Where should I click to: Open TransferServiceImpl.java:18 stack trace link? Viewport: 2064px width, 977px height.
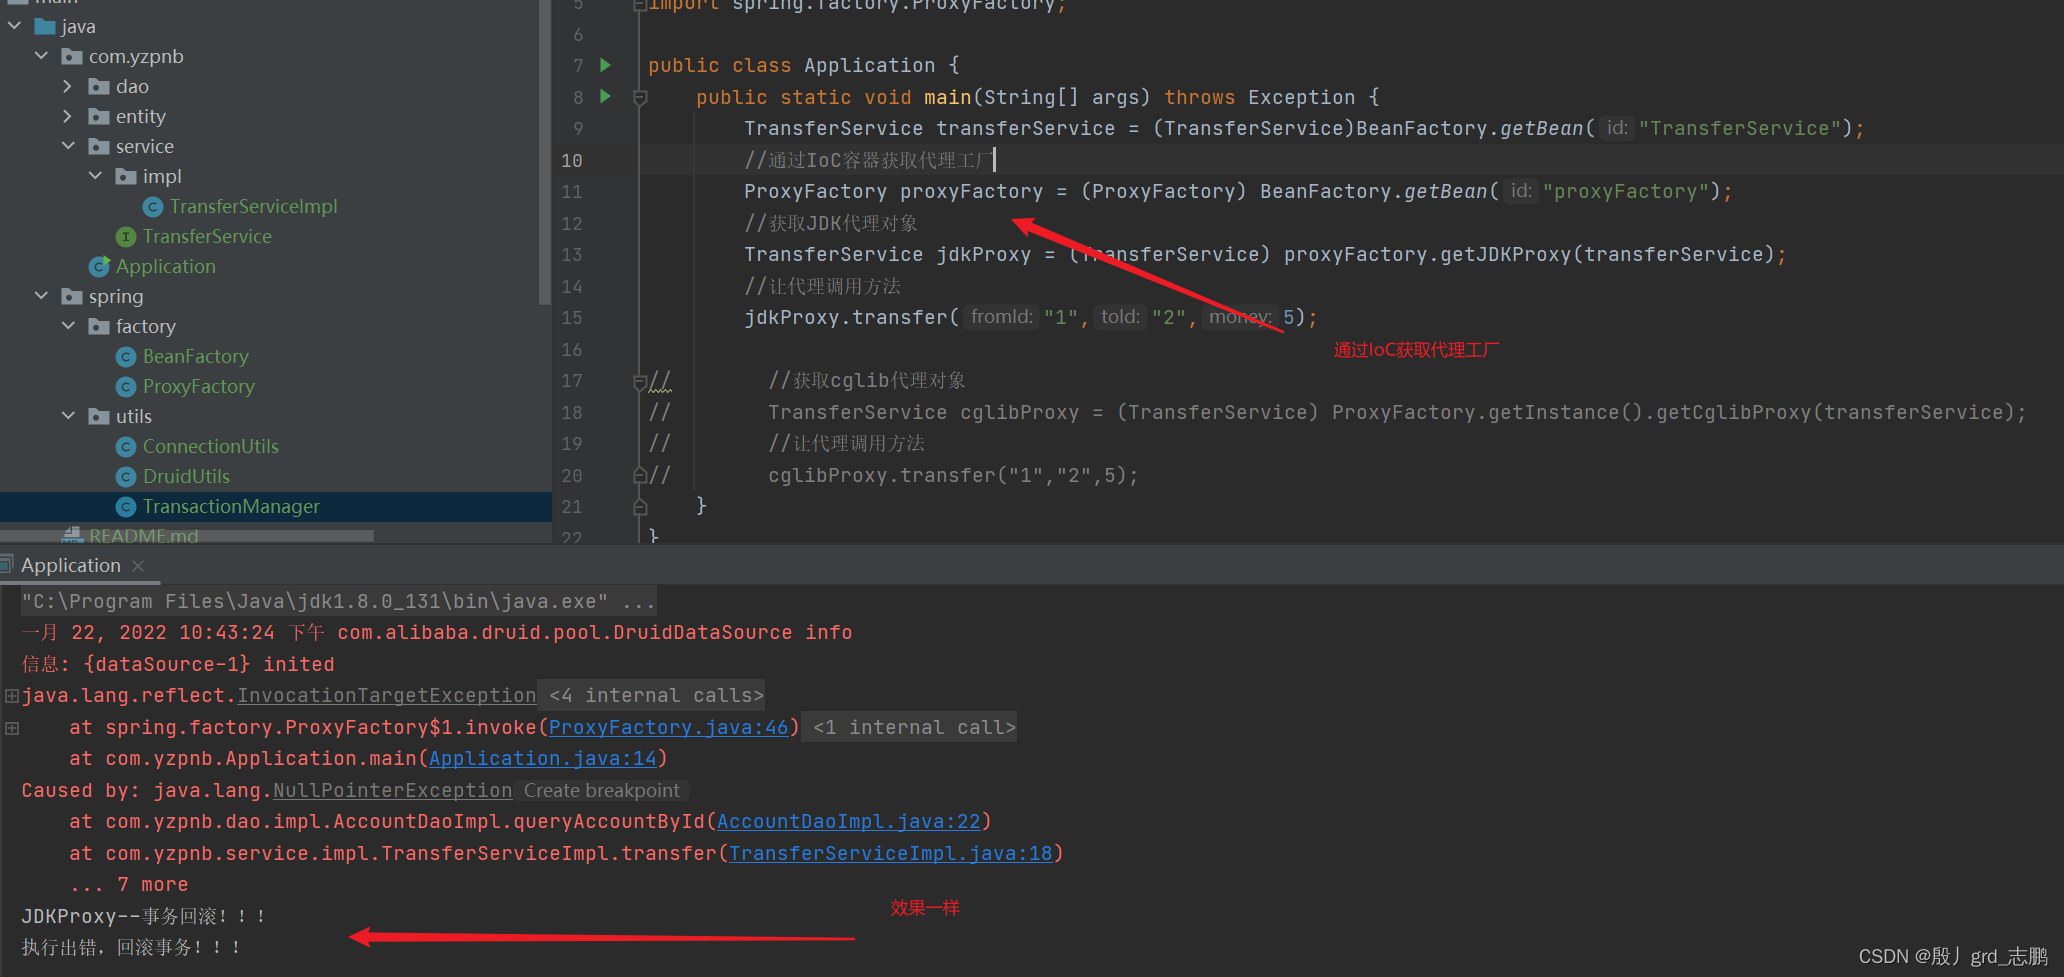point(891,853)
